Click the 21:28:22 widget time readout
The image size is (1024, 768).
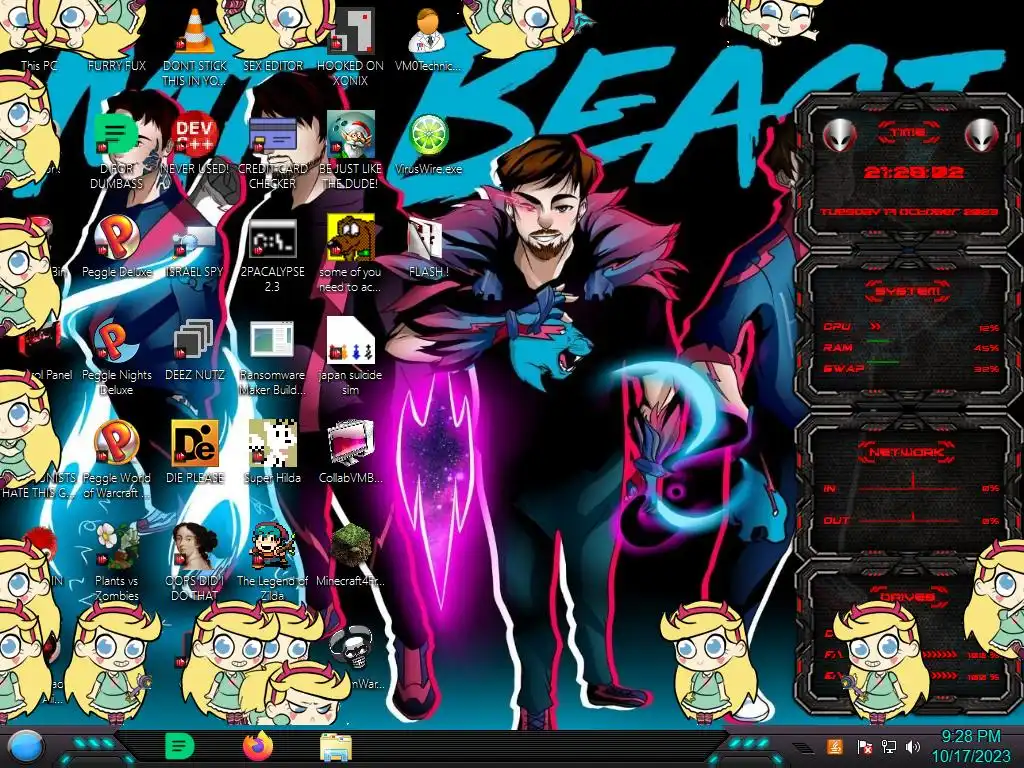(x=913, y=172)
